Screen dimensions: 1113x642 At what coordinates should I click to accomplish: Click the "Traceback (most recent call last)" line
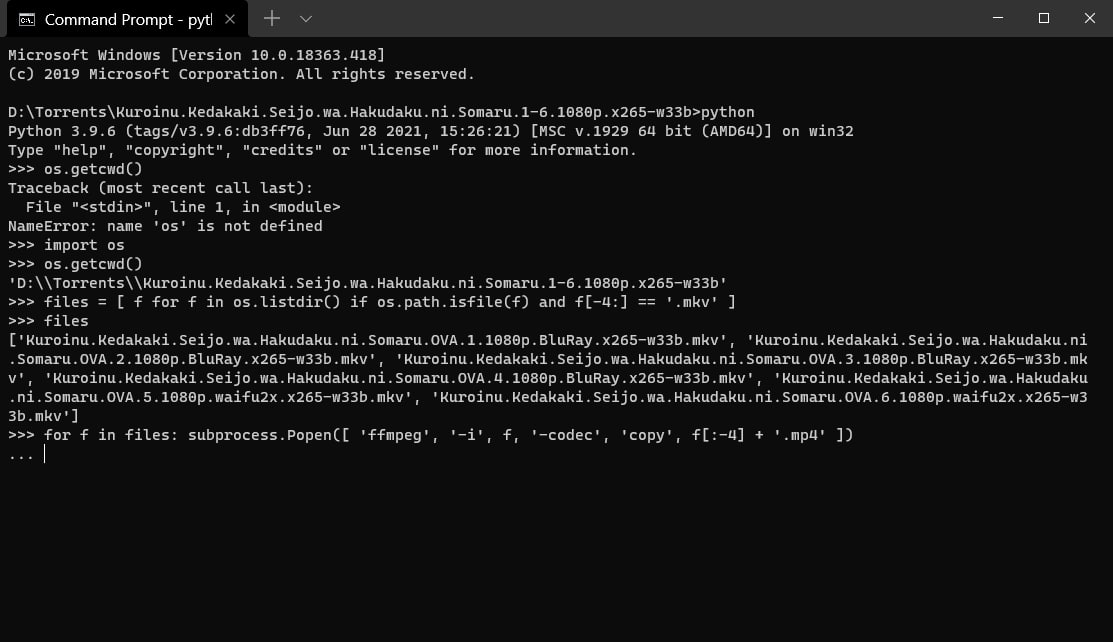pos(160,188)
